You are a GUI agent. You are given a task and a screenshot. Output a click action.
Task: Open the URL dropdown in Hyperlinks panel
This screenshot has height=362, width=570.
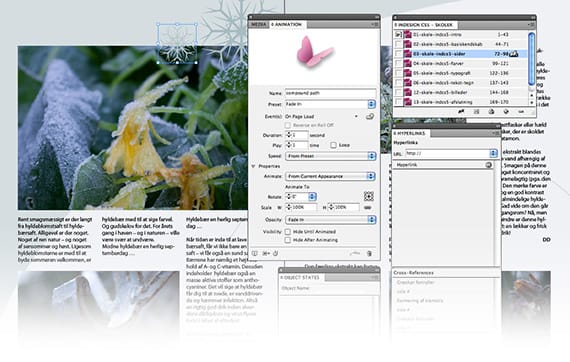click(493, 153)
